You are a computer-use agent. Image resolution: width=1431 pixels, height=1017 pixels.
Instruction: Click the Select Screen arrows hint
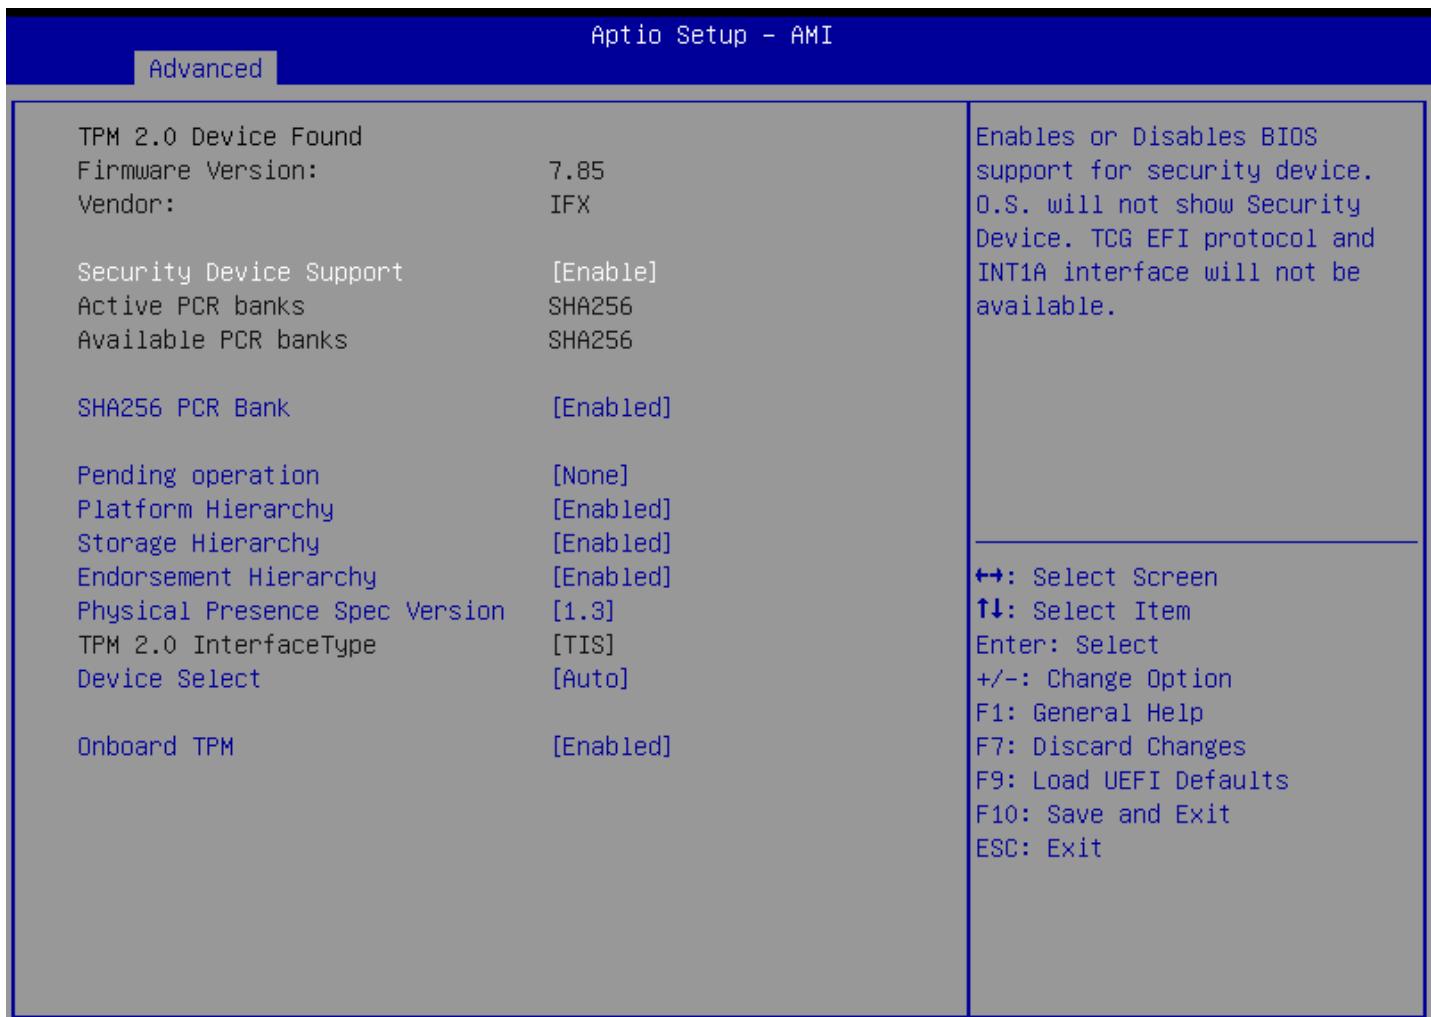1096,577
